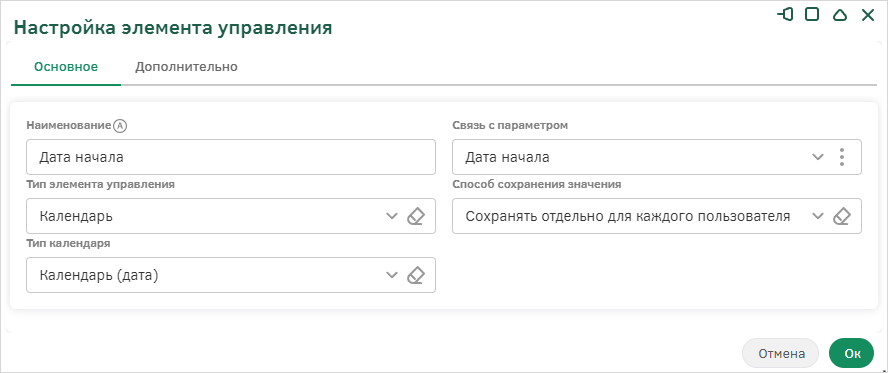The height and width of the screenshot is (373, 888).
Task: Expand the Тип элемента управления dropdown
Action: click(x=392, y=216)
